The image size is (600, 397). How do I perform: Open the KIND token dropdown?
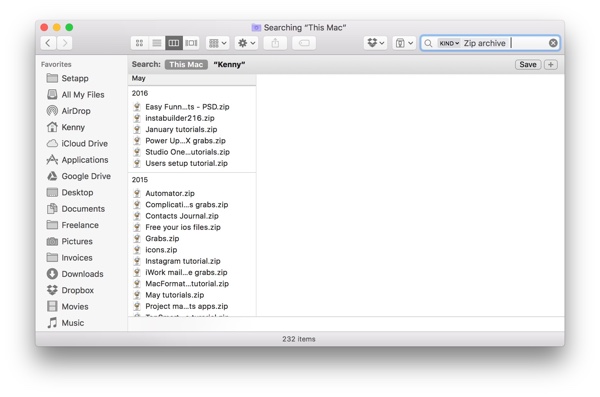(x=449, y=43)
